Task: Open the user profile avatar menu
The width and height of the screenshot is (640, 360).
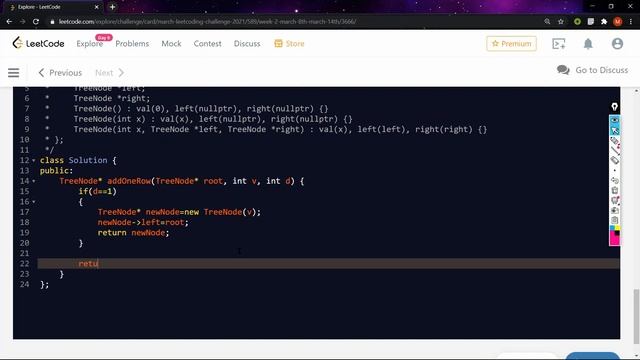Action: tap(617, 44)
